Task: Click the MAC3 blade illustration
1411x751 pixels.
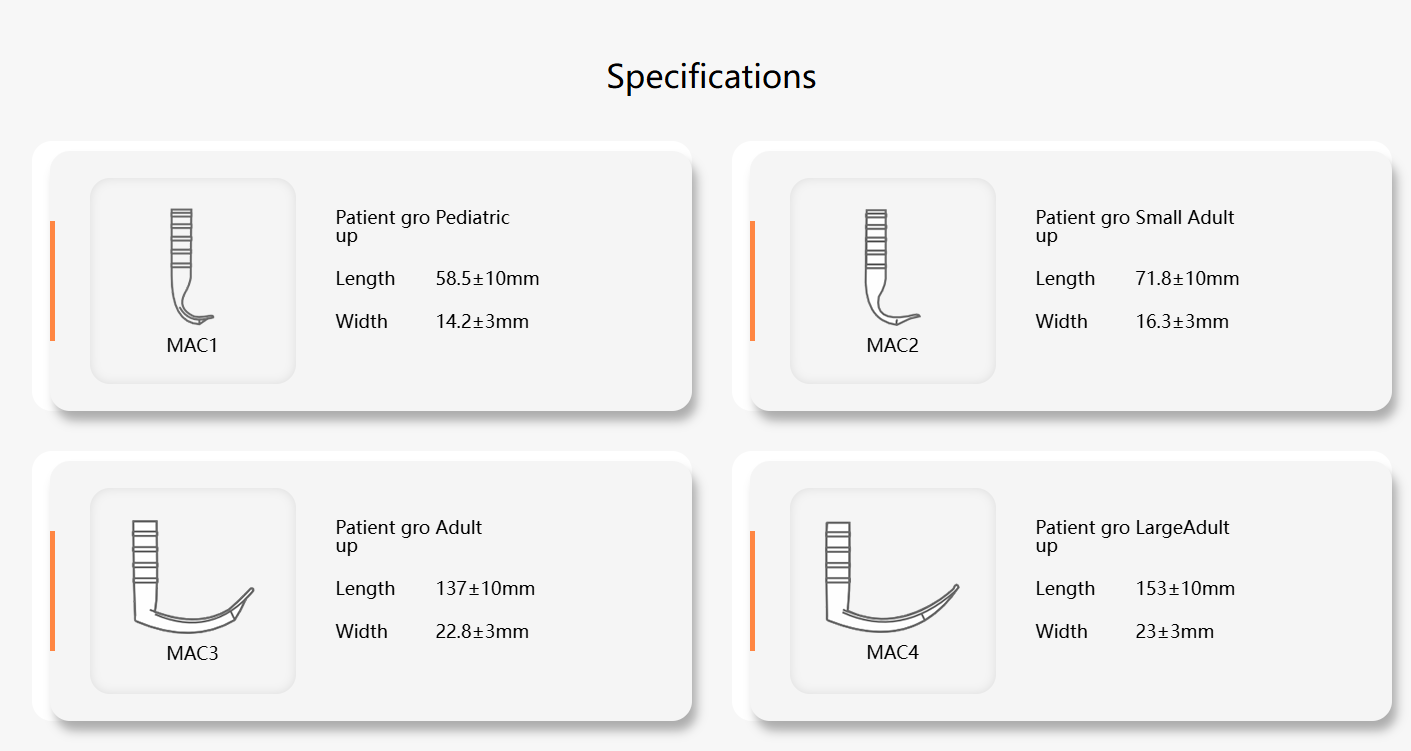Action: [192, 577]
